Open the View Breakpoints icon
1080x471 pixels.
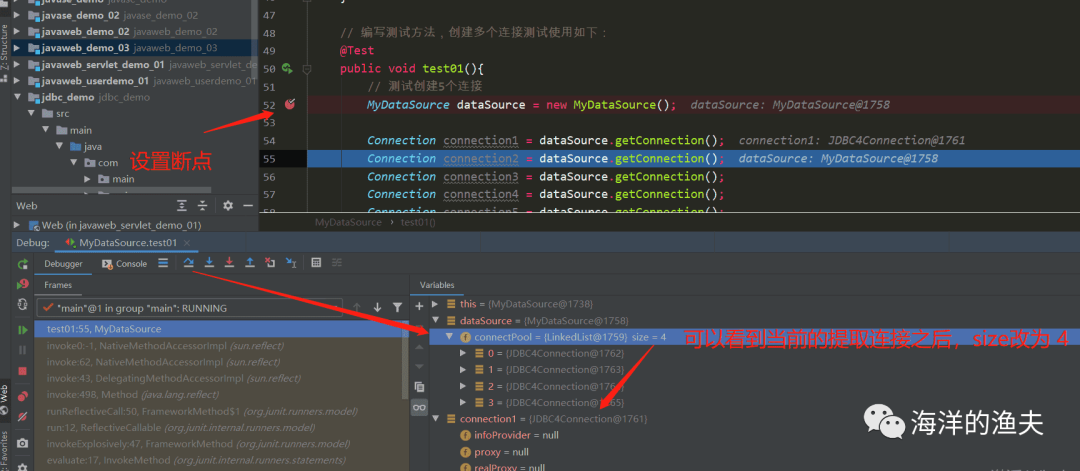point(23,396)
